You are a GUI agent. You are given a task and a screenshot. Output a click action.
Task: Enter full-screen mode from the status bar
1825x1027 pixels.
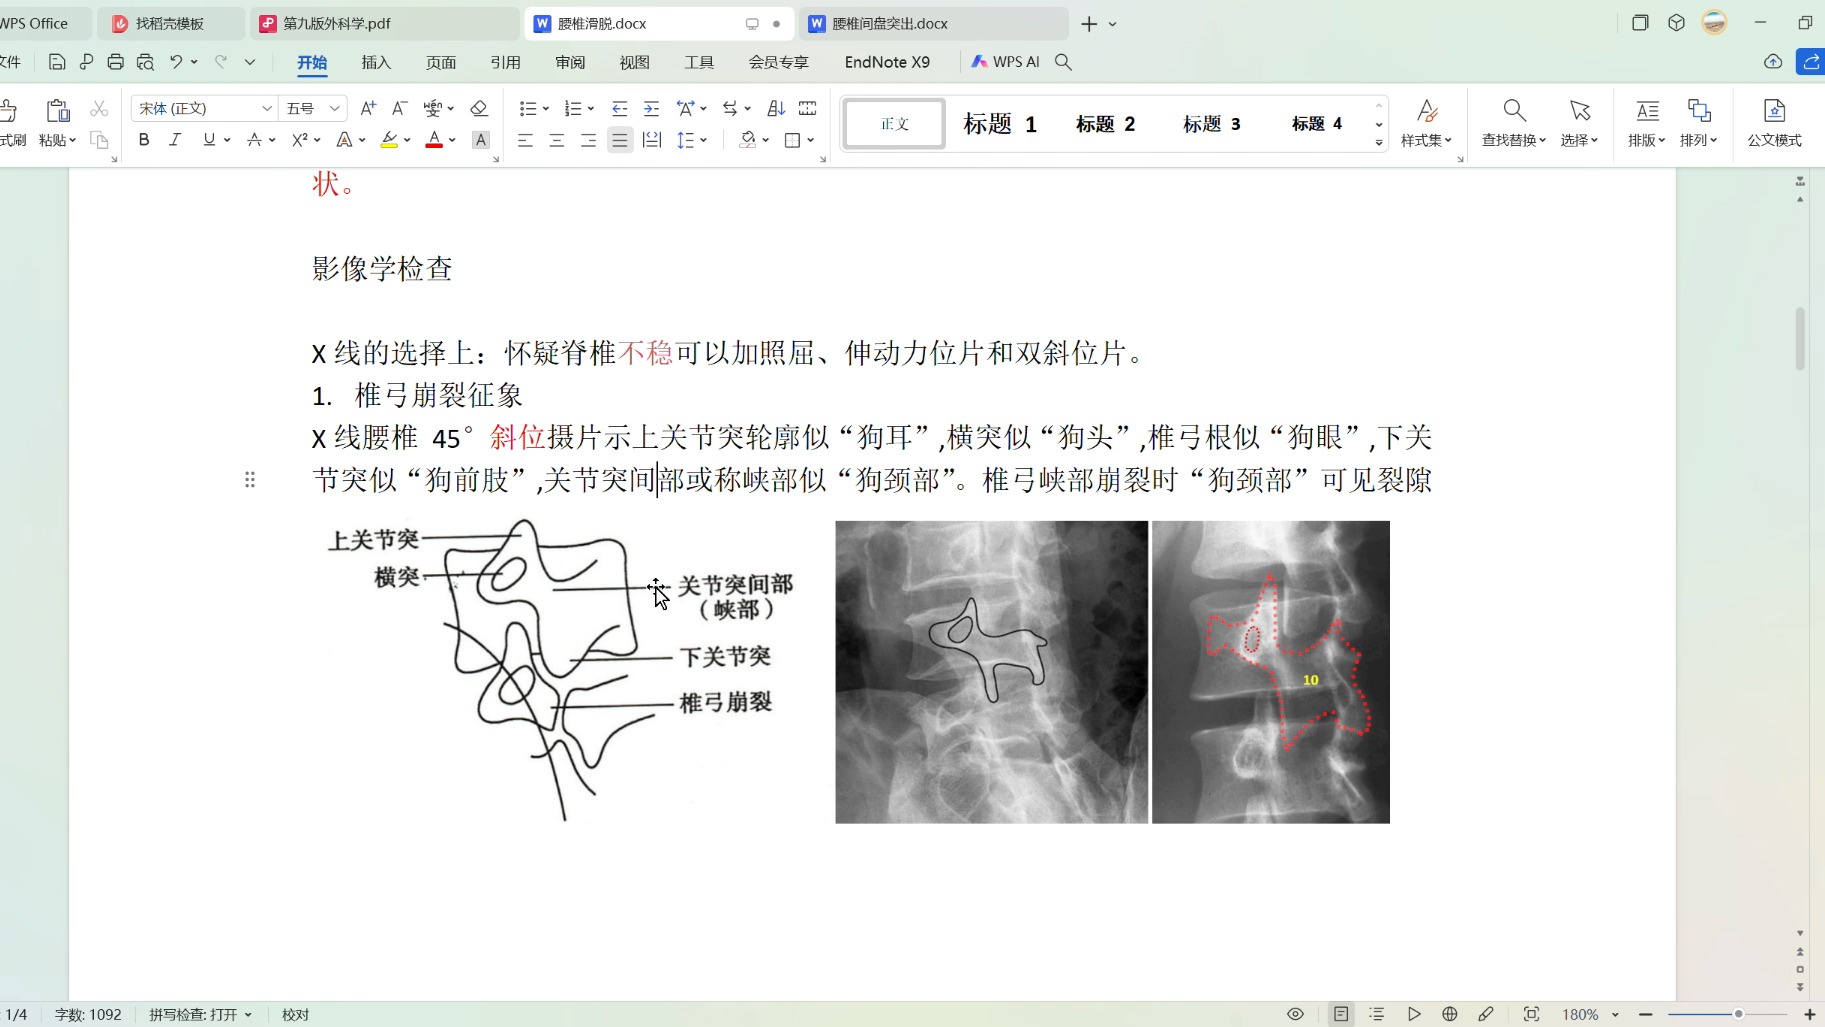click(x=1532, y=1014)
